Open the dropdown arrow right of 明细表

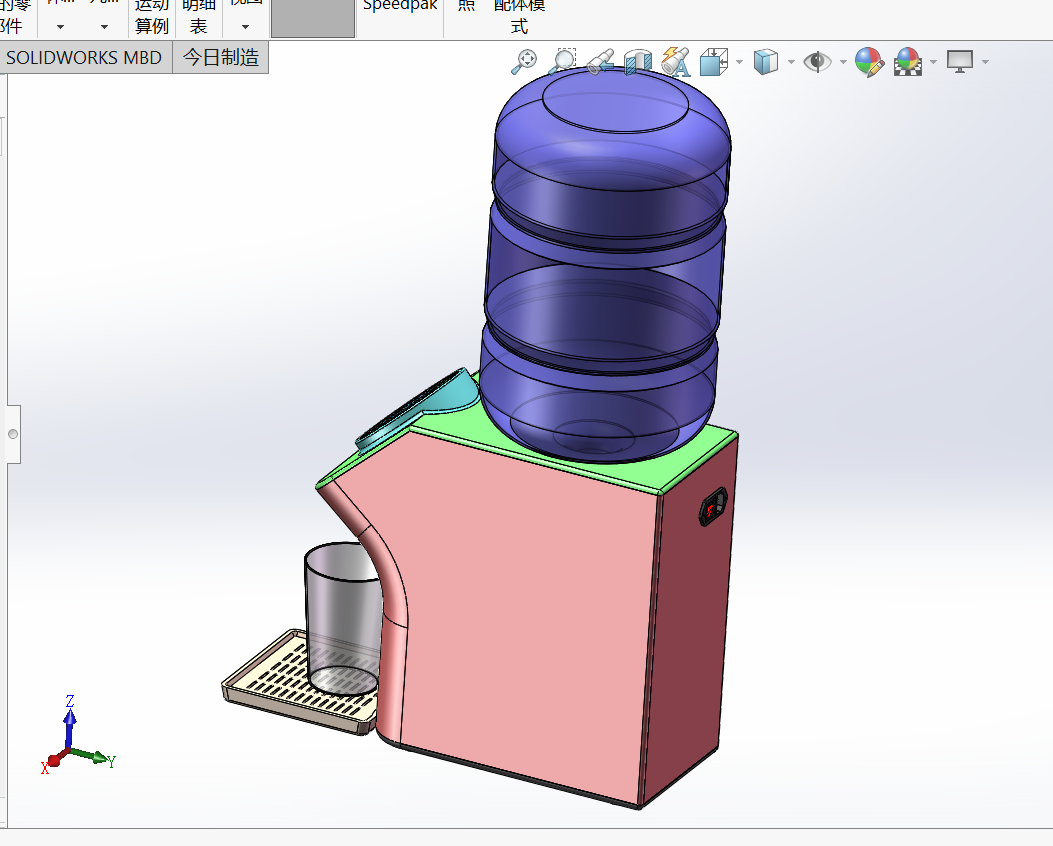point(245,27)
